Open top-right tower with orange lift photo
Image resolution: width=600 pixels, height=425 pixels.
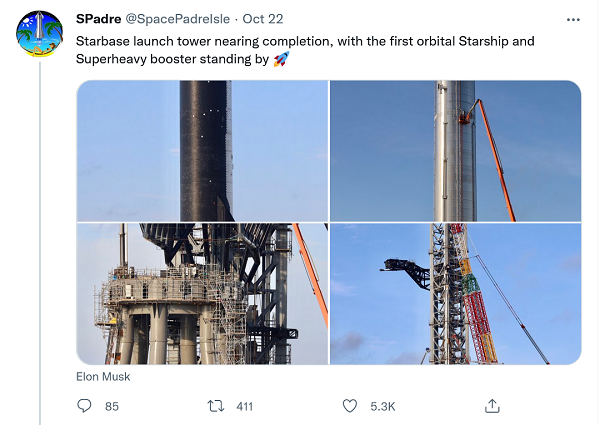pyautogui.click(x=455, y=150)
